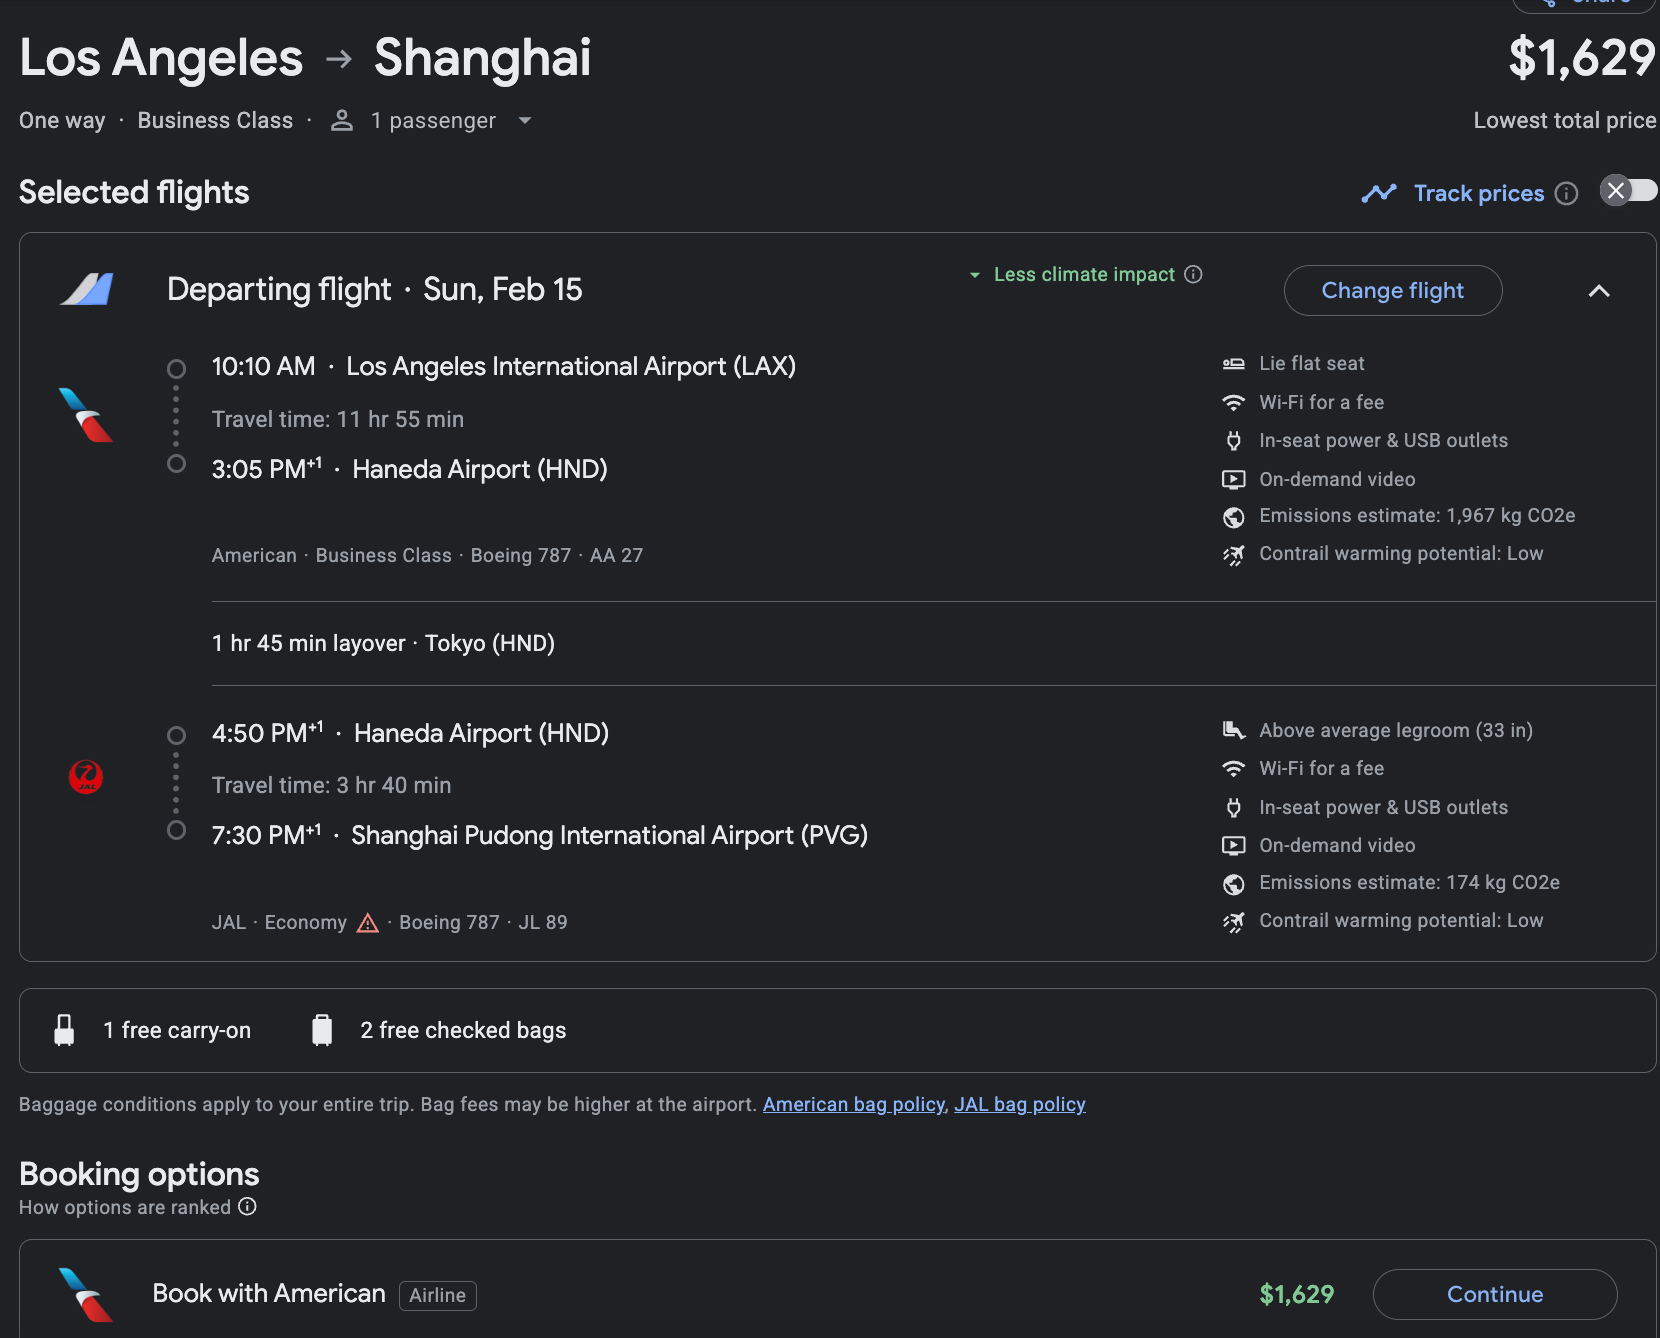Click the Track prices info icon
Image resolution: width=1660 pixels, height=1338 pixels.
pos(1567,193)
